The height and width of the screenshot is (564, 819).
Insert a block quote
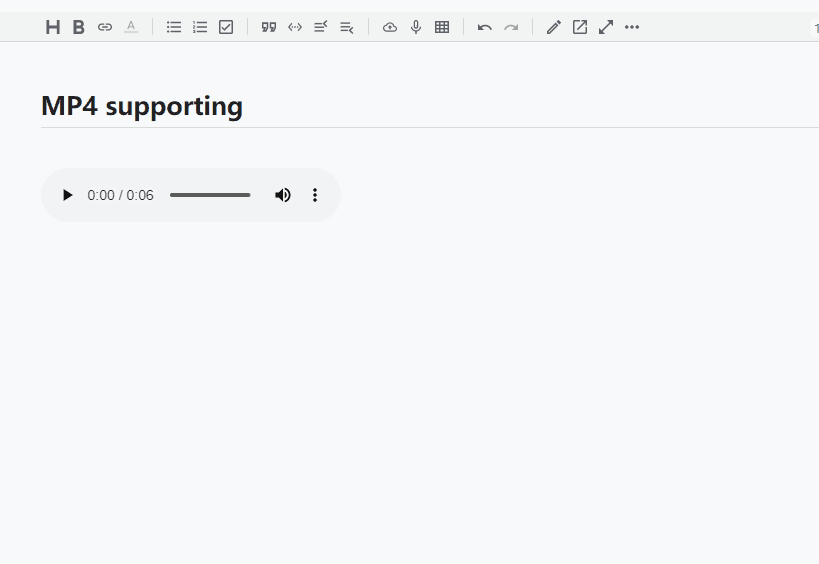pyautogui.click(x=269, y=27)
